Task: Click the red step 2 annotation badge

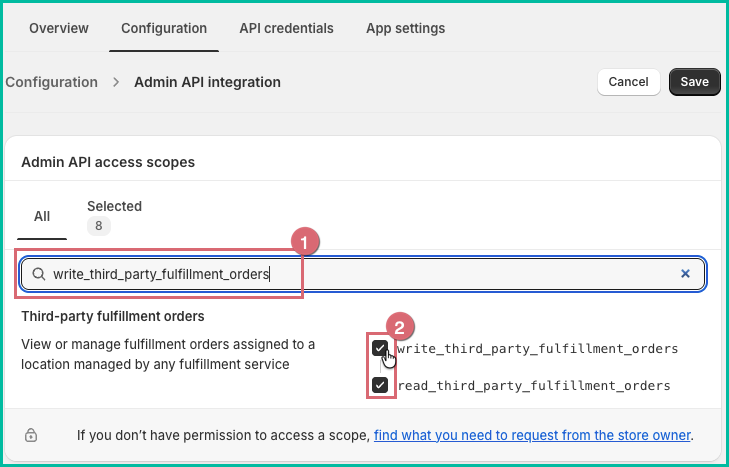Action: [399, 327]
